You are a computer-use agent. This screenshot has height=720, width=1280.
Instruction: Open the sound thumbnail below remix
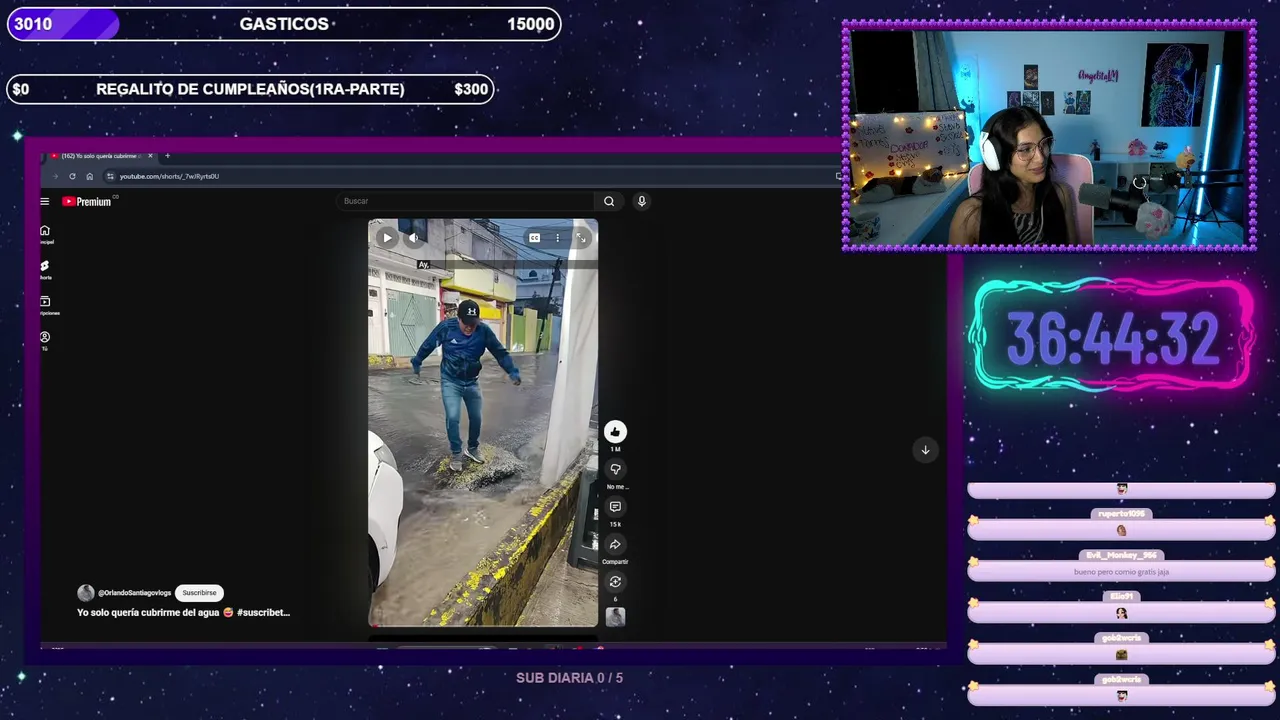615,617
